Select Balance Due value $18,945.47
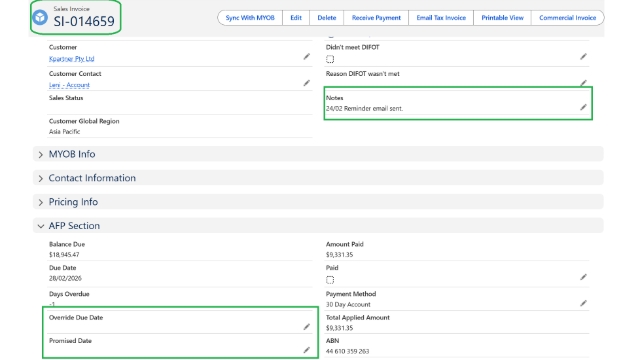Image resolution: width=640 pixels, height=360 pixels. 64,255
